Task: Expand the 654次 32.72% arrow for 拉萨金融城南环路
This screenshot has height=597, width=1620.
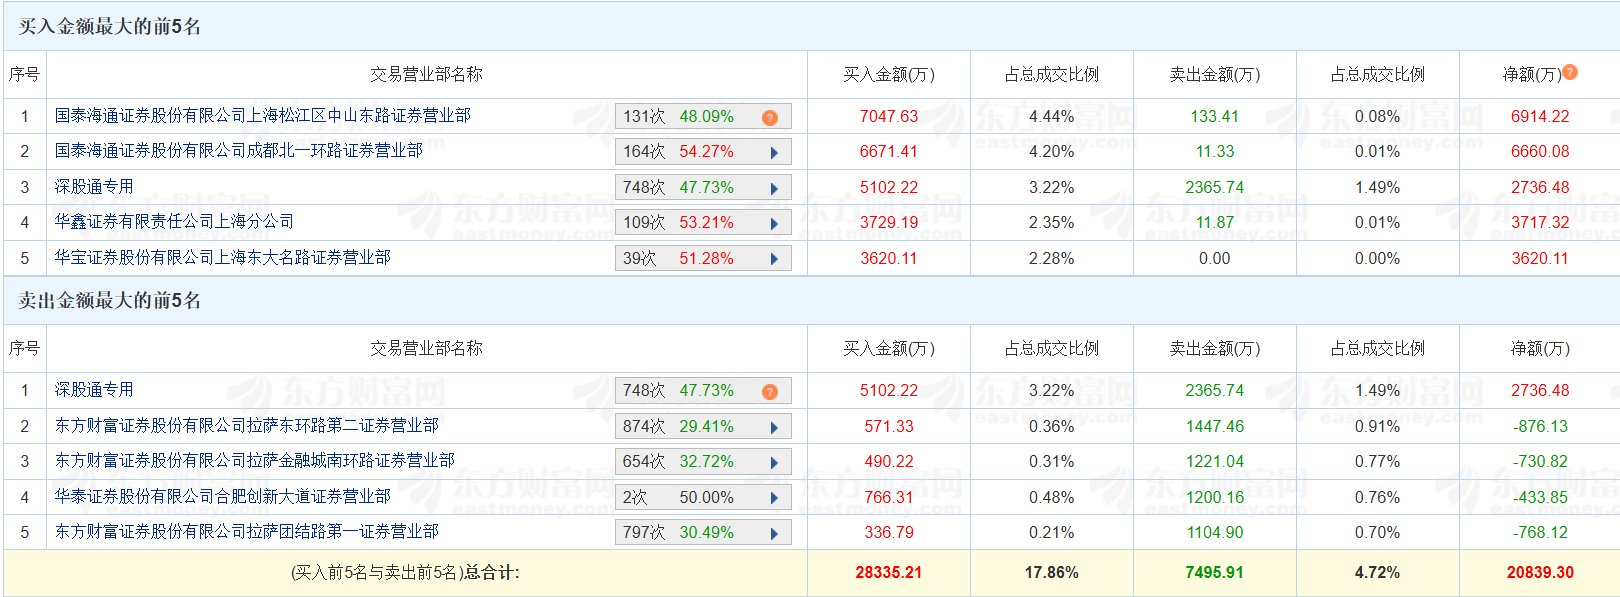Action: [774, 462]
